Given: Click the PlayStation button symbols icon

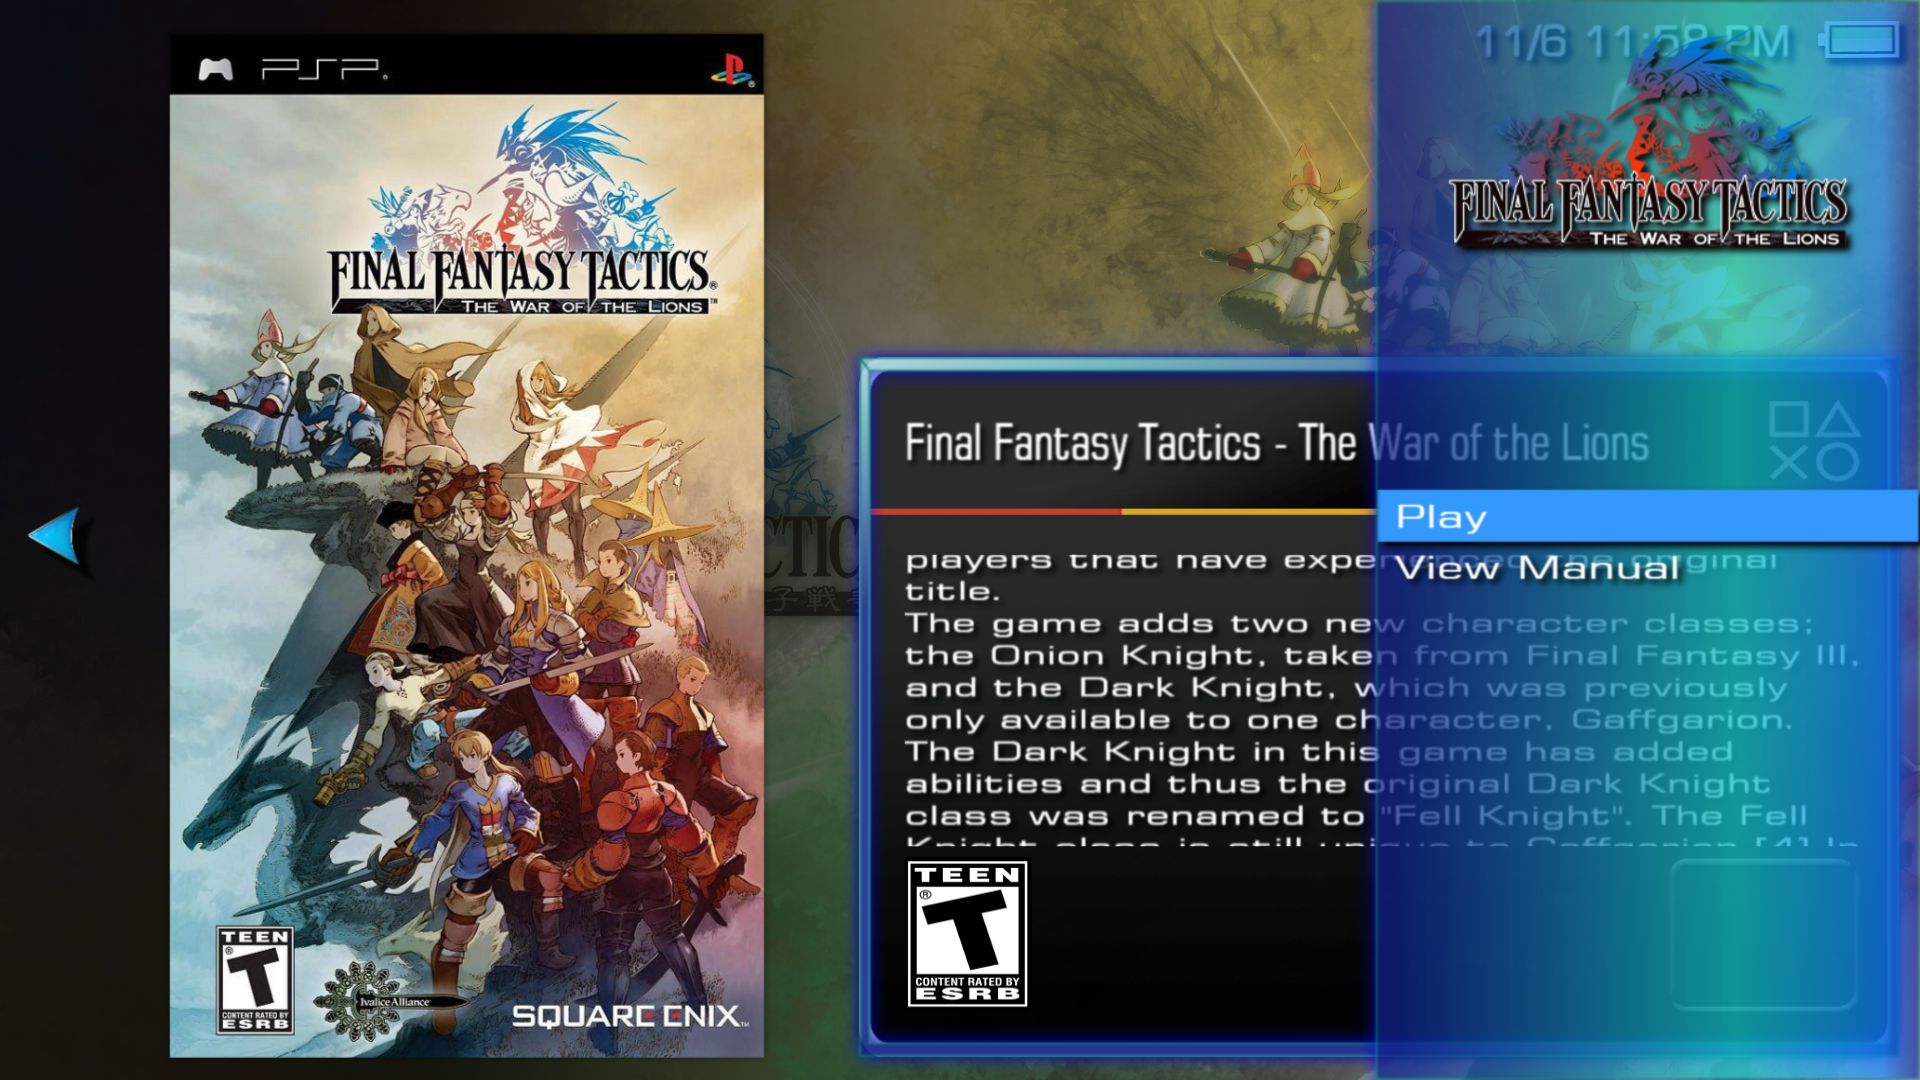Looking at the screenshot, I should tap(1813, 441).
